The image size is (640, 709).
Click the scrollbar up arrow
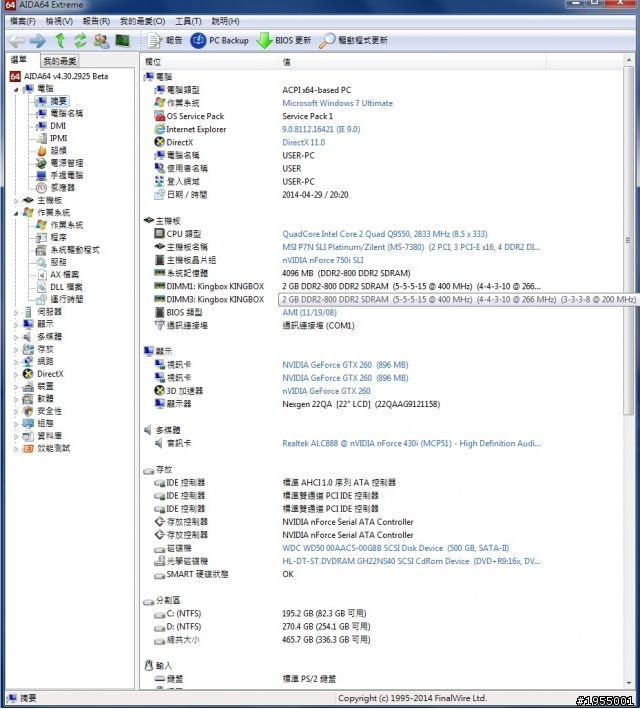629,60
